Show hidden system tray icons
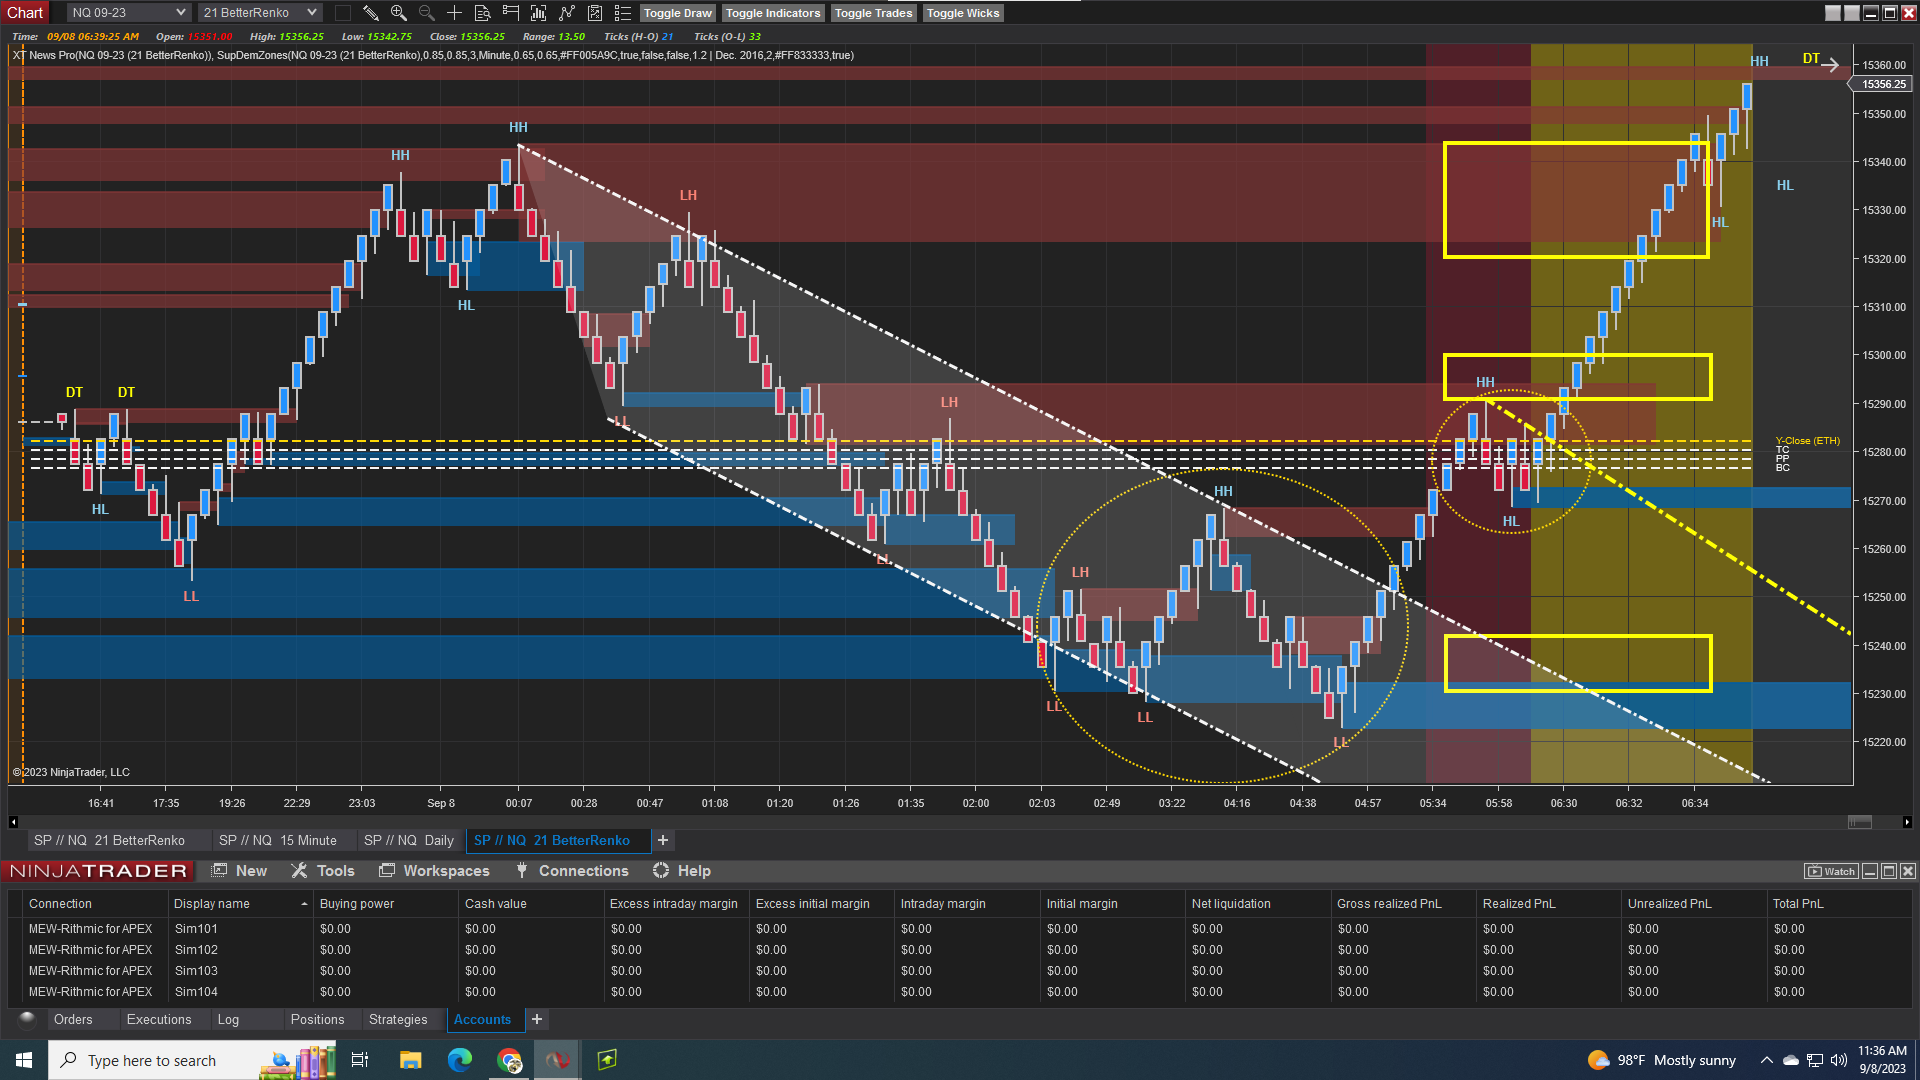Screen dimensions: 1920x1080 point(1766,1060)
